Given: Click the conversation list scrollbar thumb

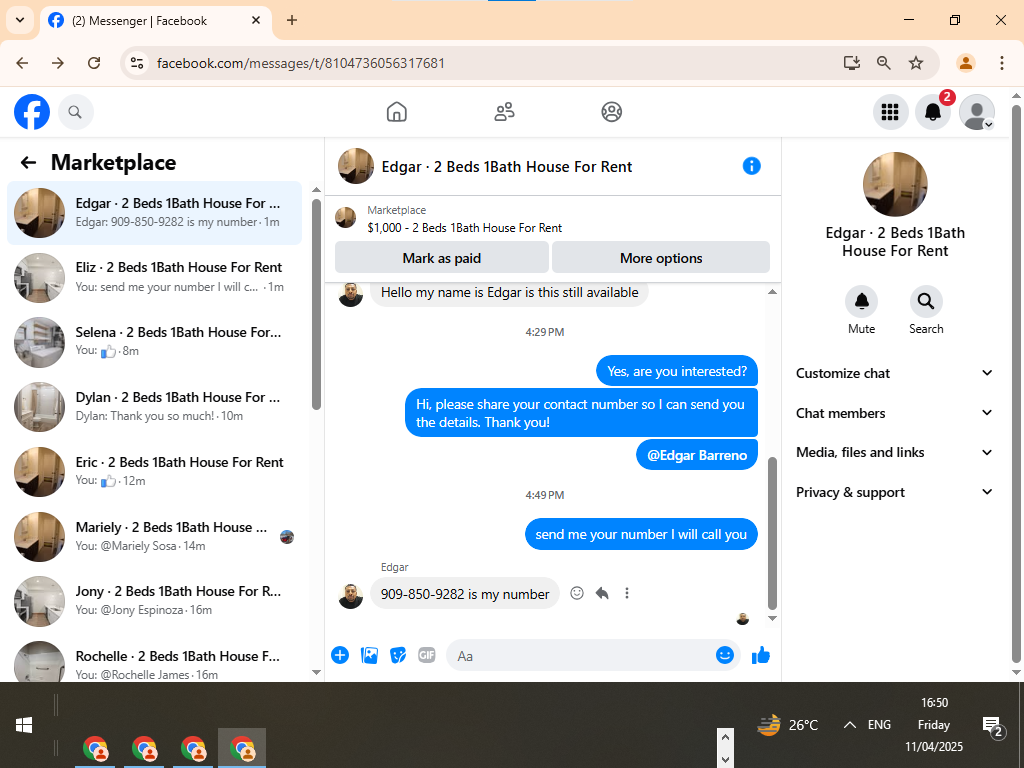Looking at the screenshot, I should point(316,304).
